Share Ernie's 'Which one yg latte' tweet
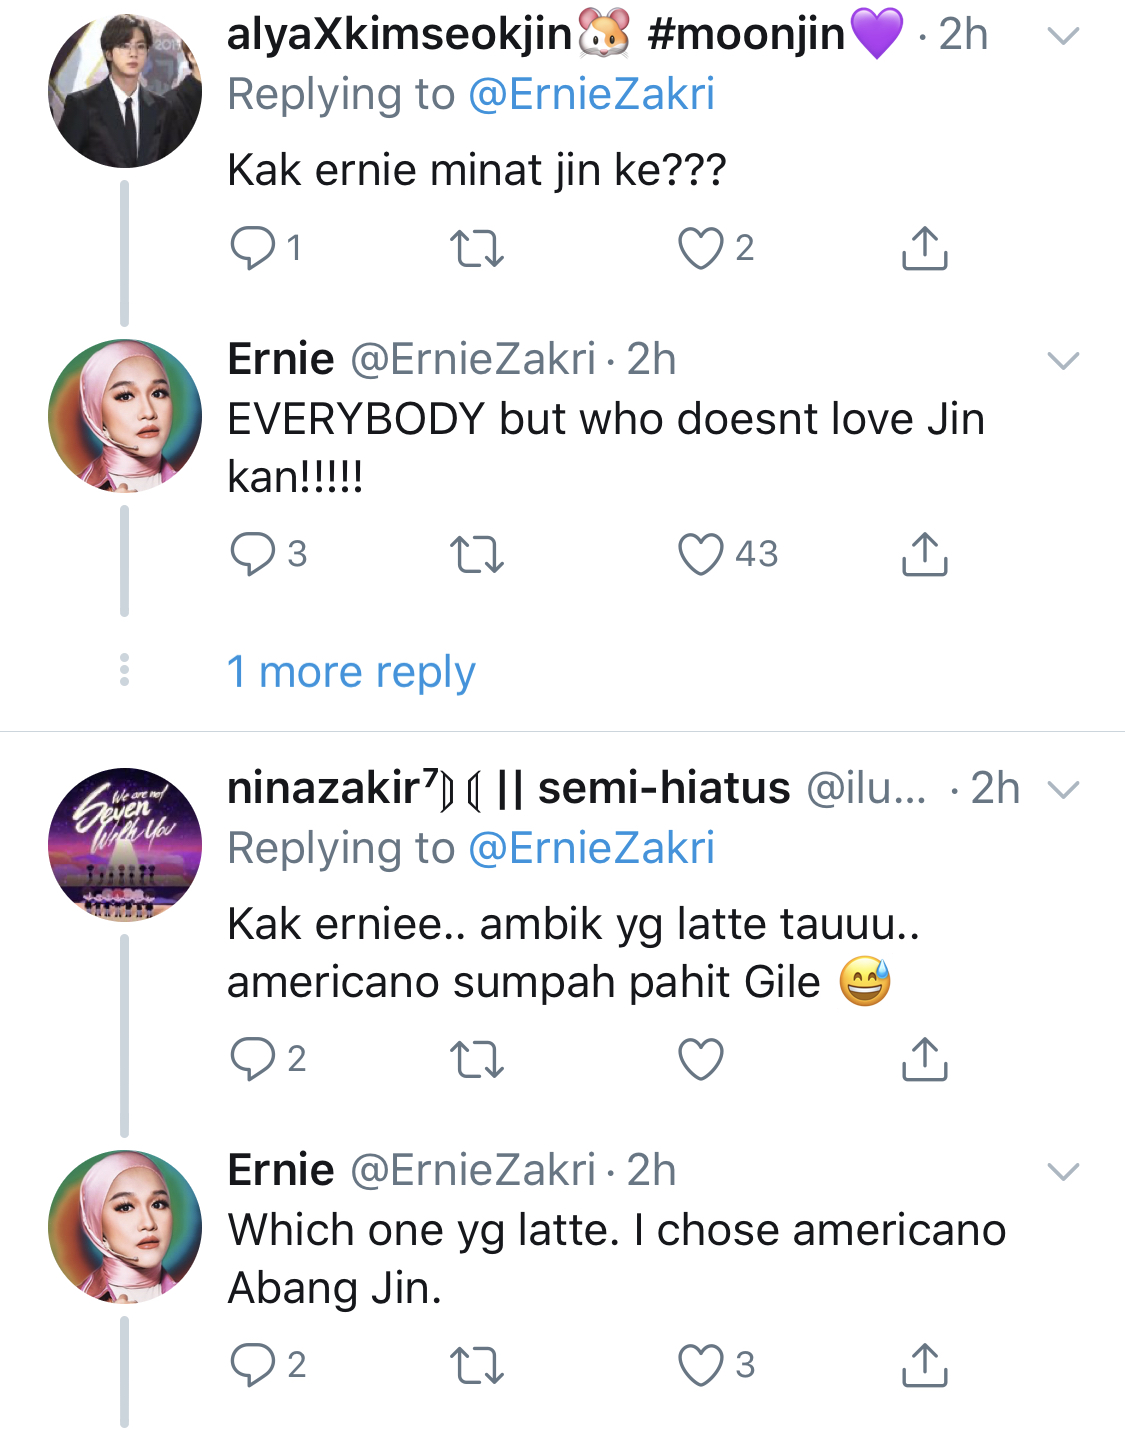The width and height of the screenshot is (1125, 1430). click(x=924, y=1365)
